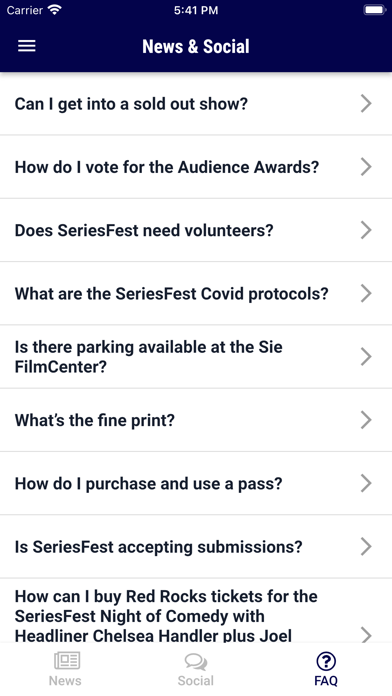
Task: Tap the News newspaper icon
Action: tap(67, 661)
